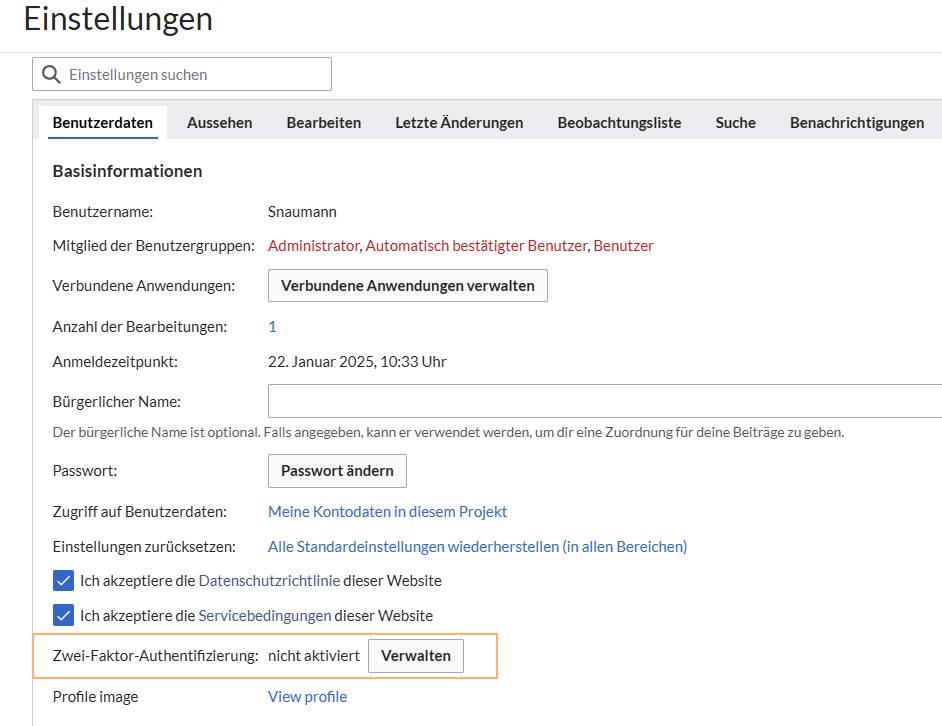Follow Automatisch bestätigter Benutzer link
This screenshot has height=726, width=942.
[476, 246]
